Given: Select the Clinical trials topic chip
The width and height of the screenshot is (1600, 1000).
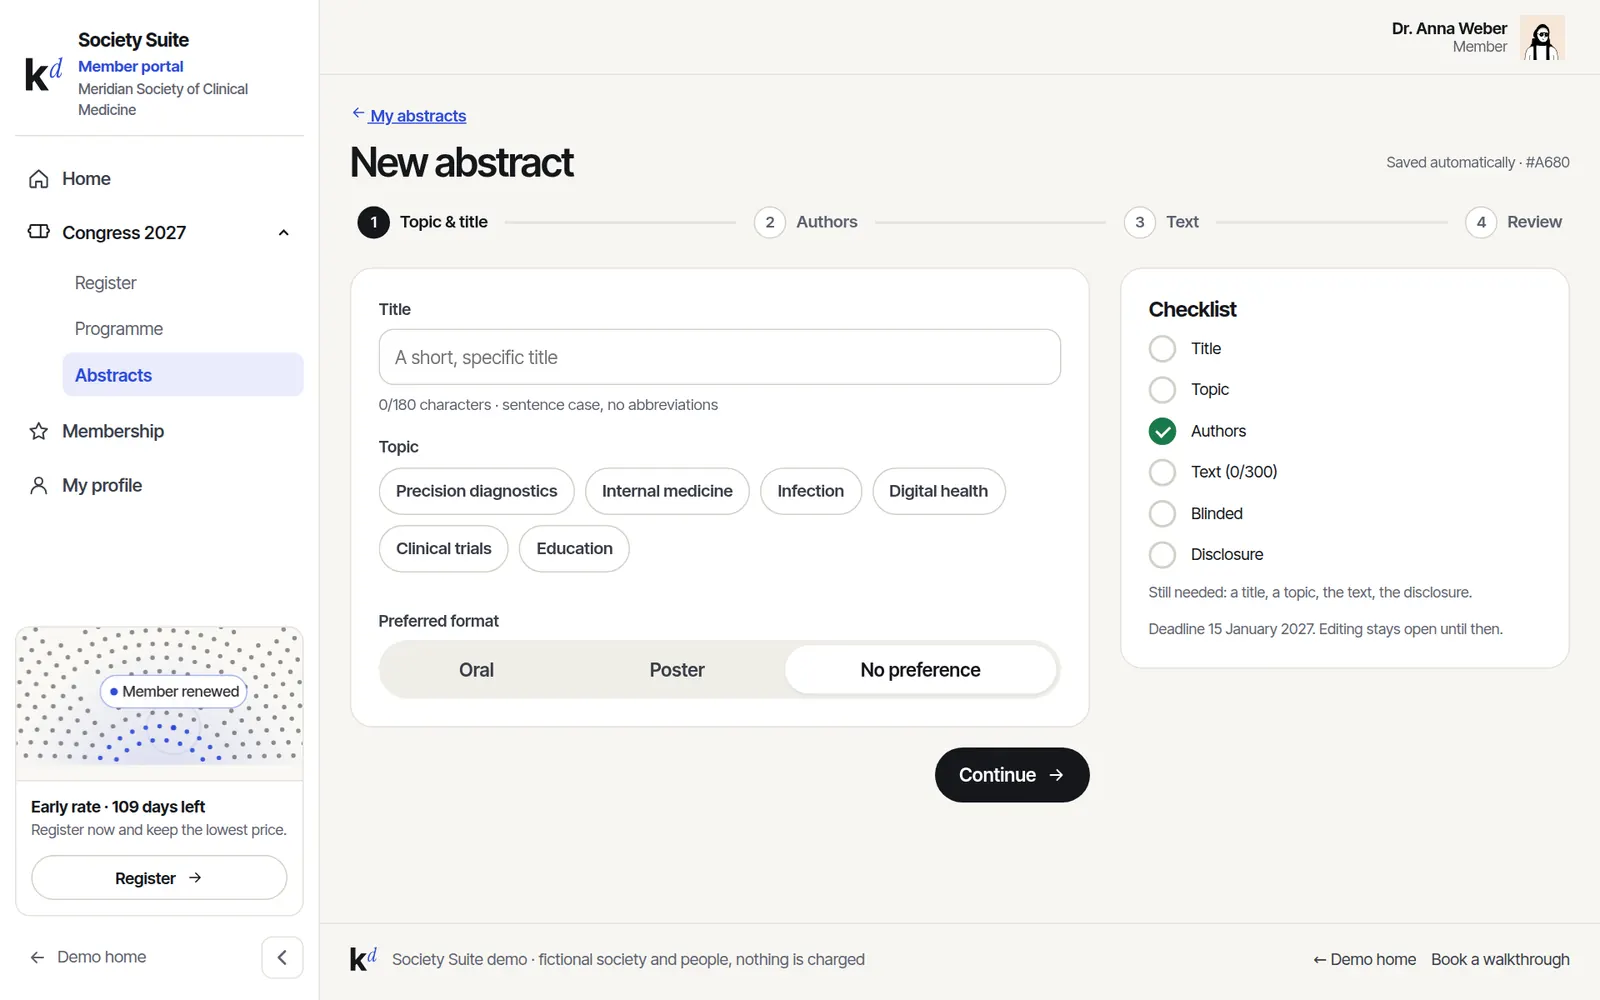Looking at the screenshot, I should pos(443,549).
